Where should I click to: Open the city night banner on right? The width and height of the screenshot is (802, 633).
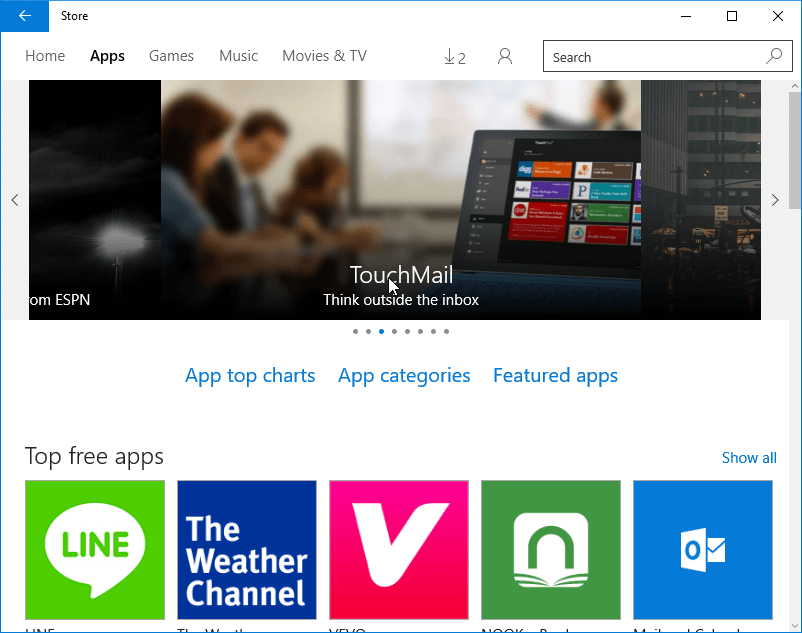(701, 200)
